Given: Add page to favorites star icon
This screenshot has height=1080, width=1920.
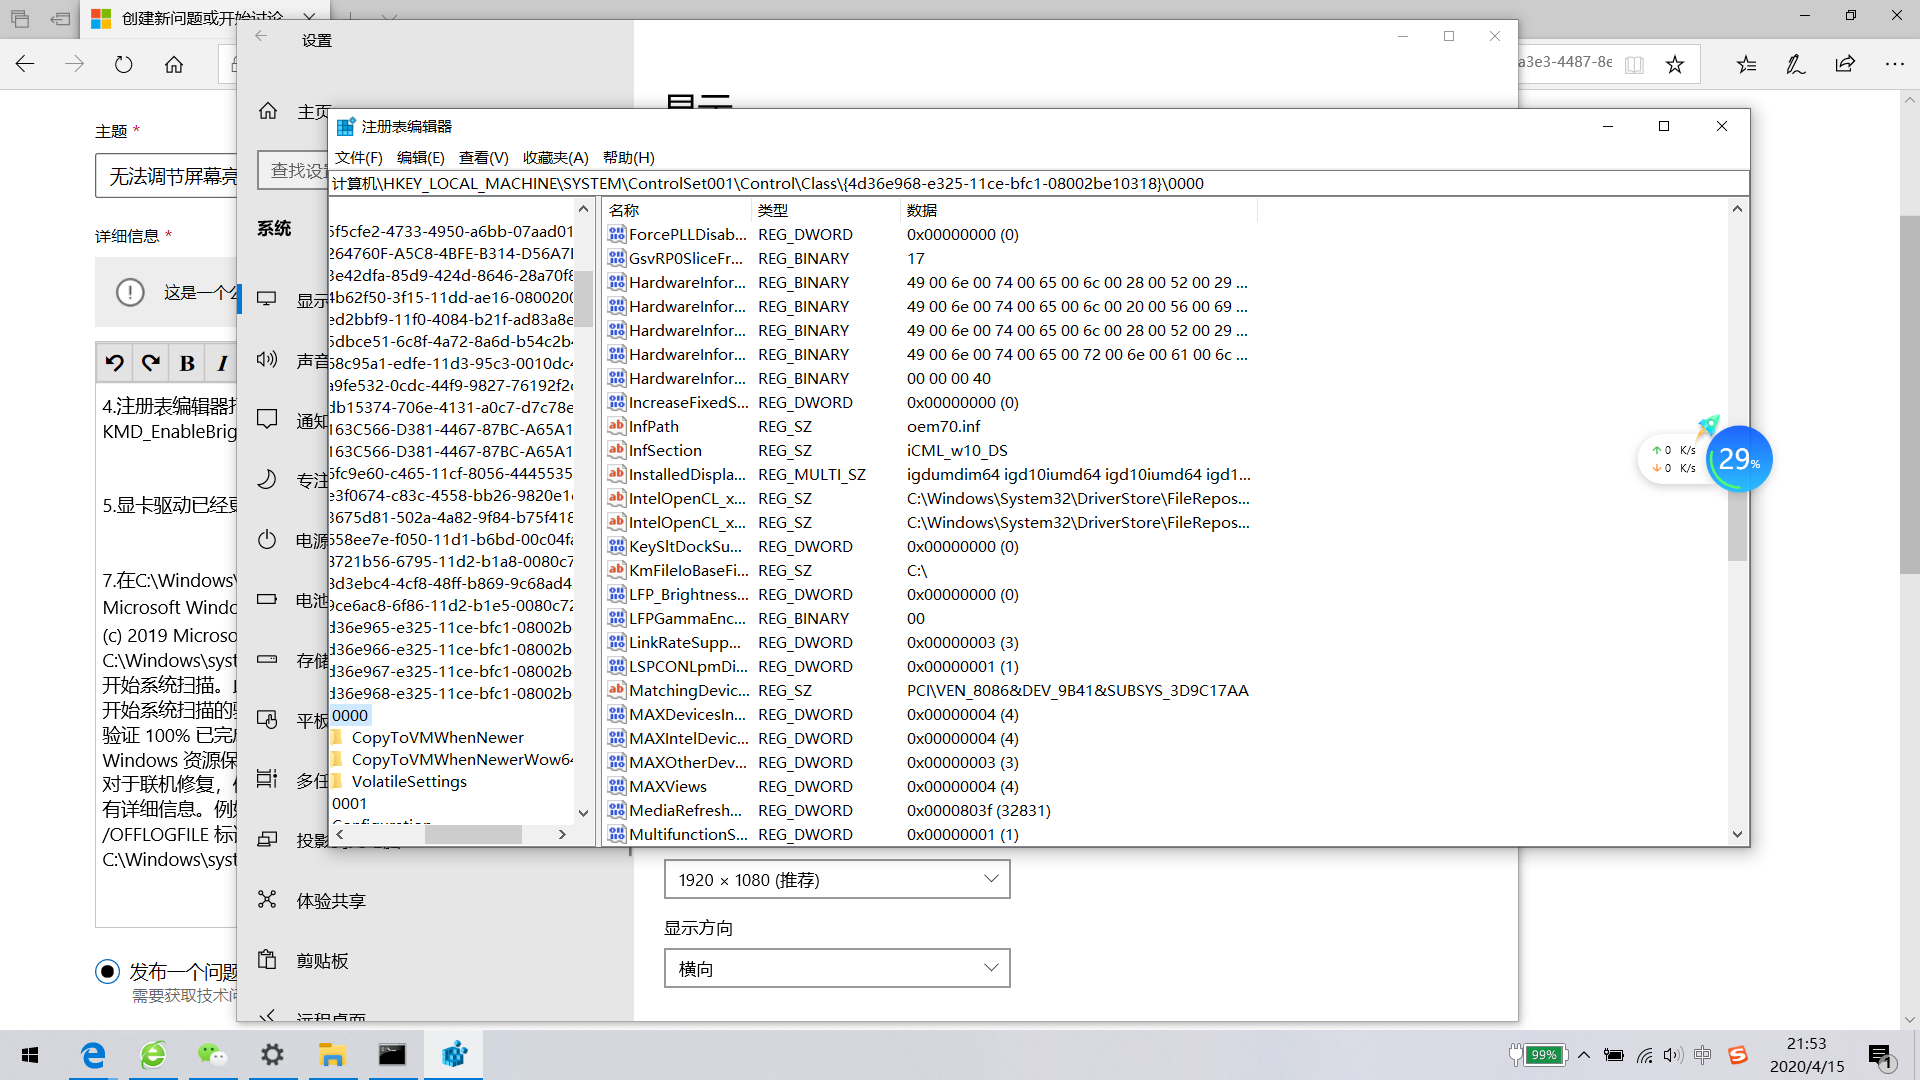Looking at the screenshot, I should click(x=1675, y=65).
